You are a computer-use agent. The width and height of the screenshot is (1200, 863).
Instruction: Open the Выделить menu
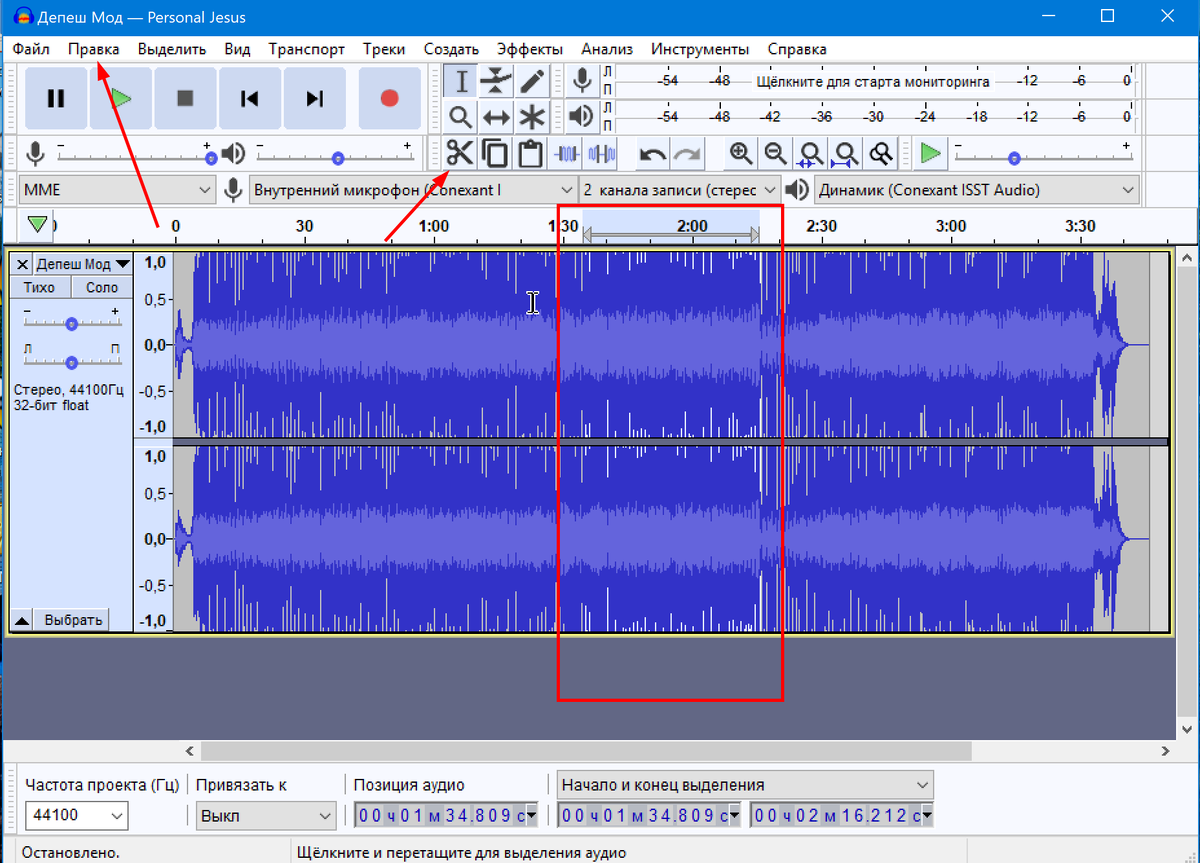tap(172, 48)
